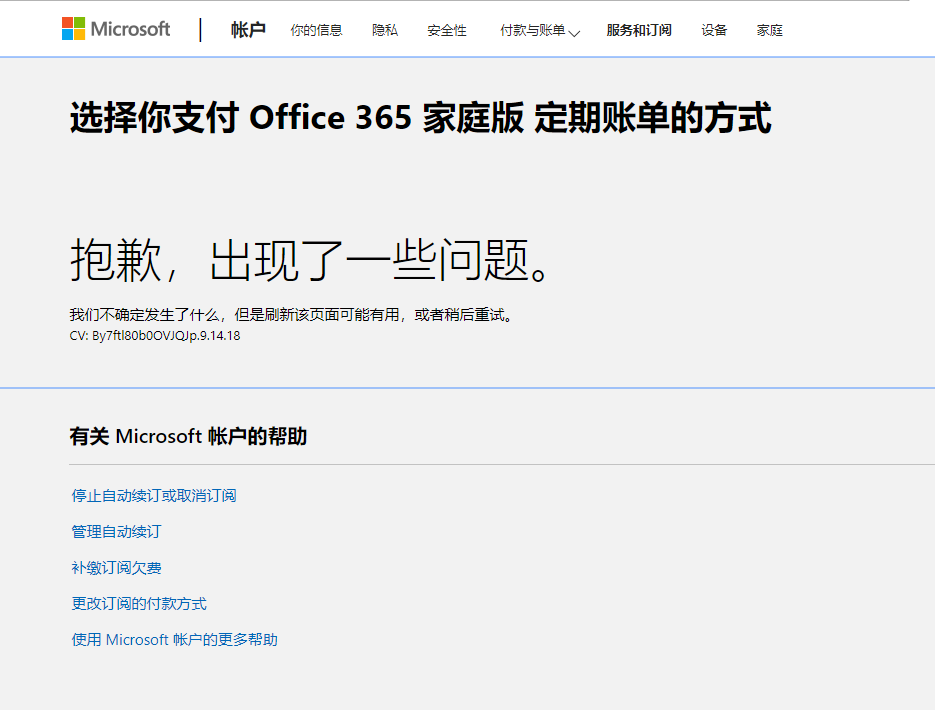Open 管理自动续订 help link
The width and height of the screenshot is (935, 710).
click(116, 531)
